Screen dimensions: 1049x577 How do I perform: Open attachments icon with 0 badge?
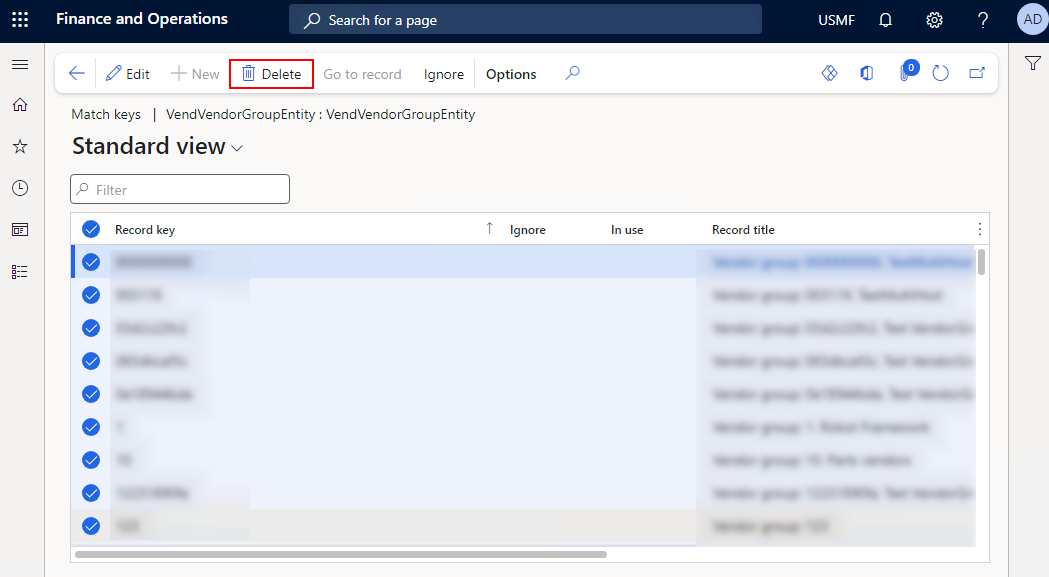click(908, 72)
